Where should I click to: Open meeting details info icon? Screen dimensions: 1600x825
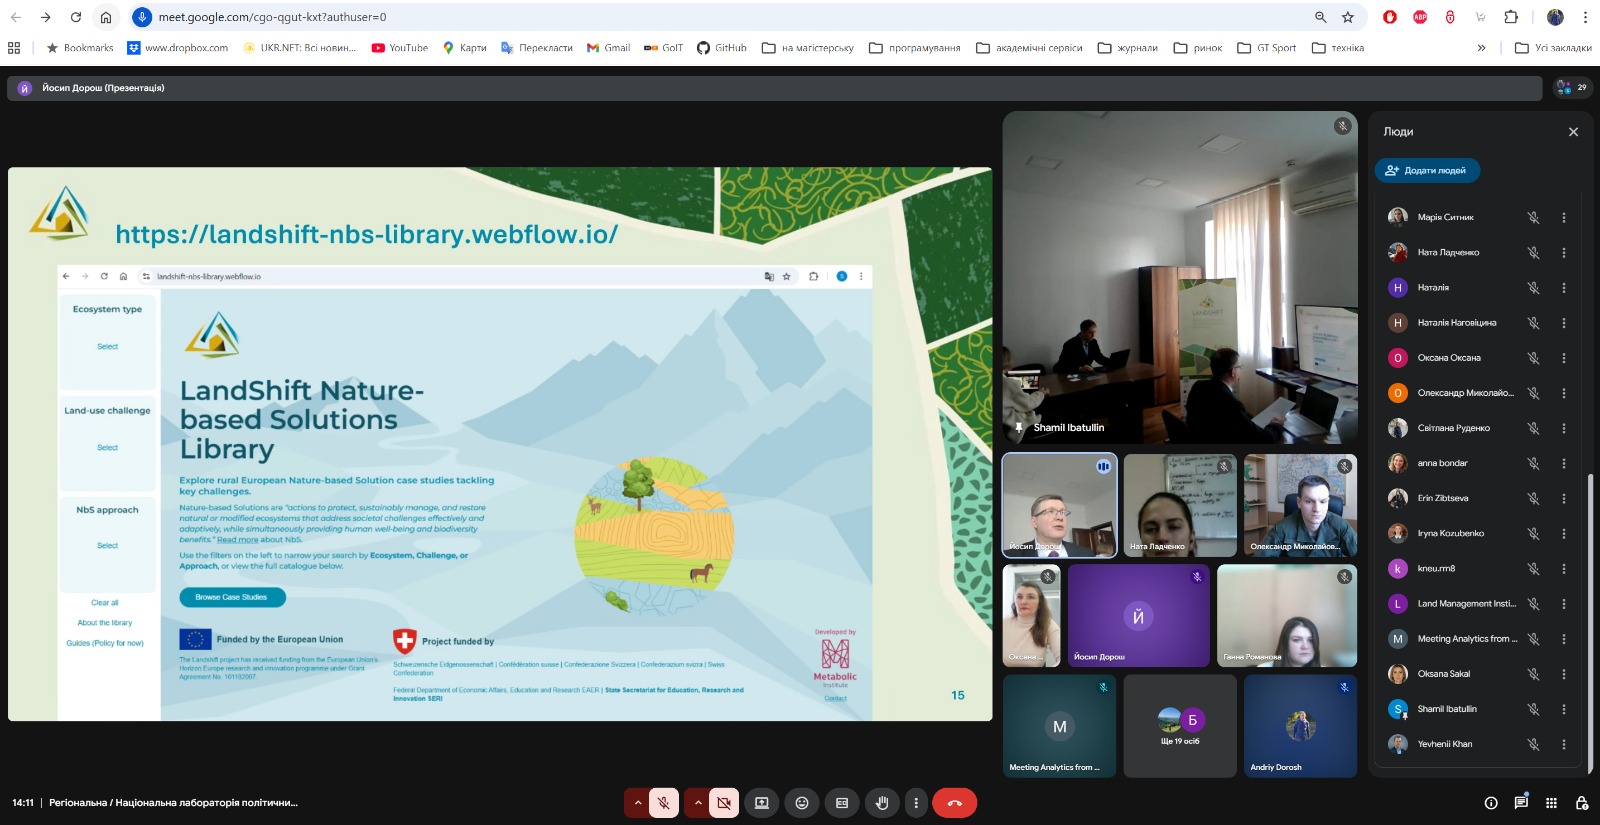pyautogui.click(x=1491, y=803)
